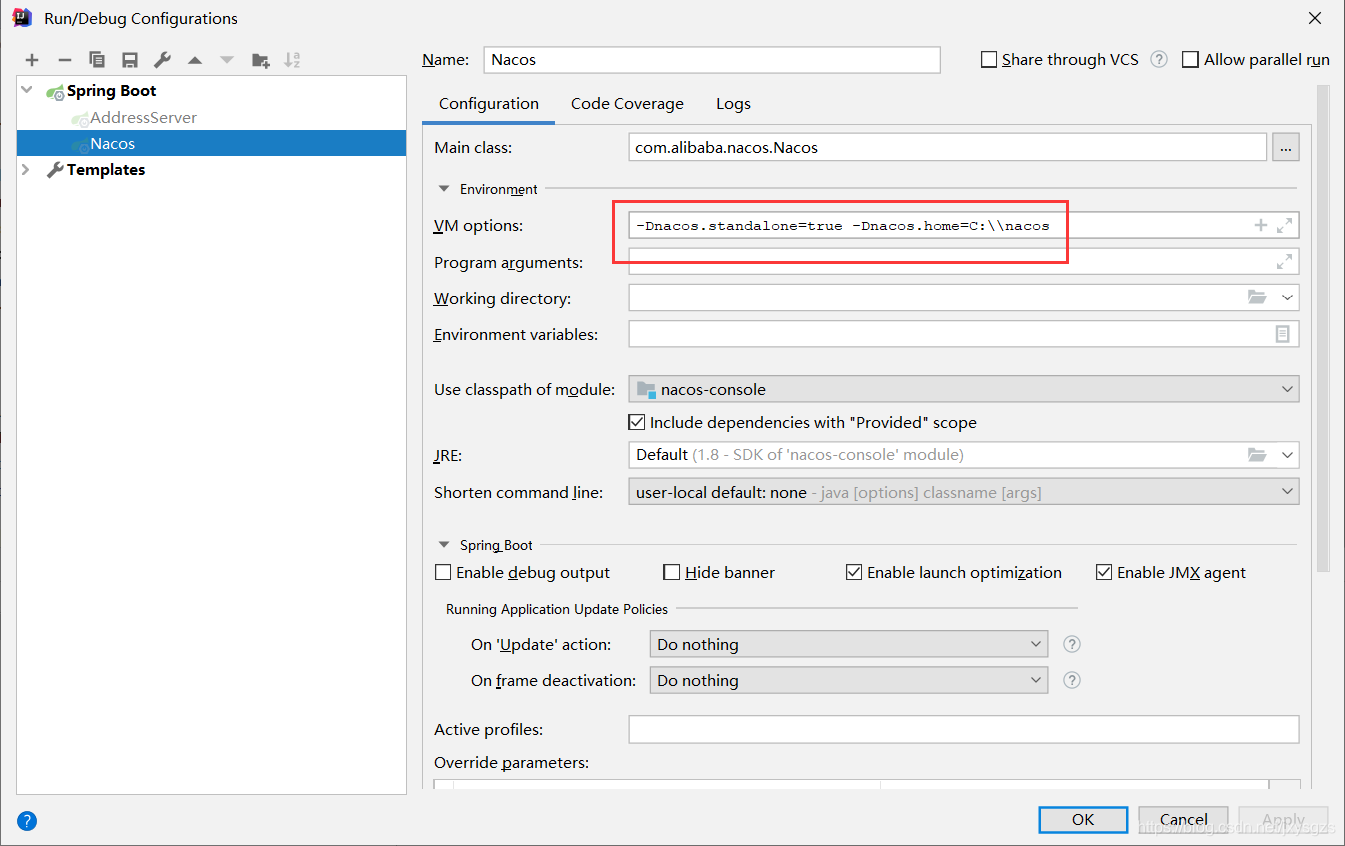Open edit templates wrench icon
The height and width of the screenshot is (846, 1345).
(x=162, y=60)
